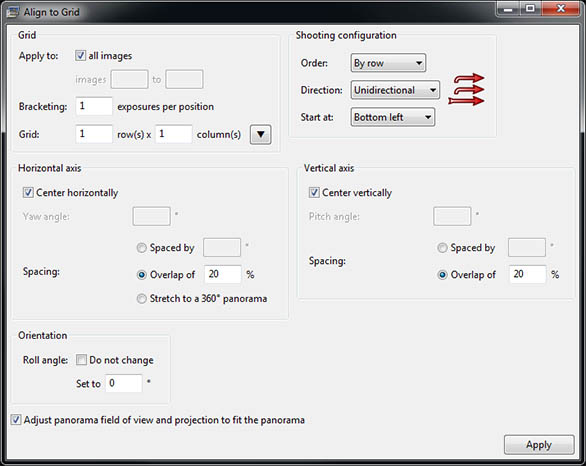Toggle Center vertically checkbox

(314, 192)
